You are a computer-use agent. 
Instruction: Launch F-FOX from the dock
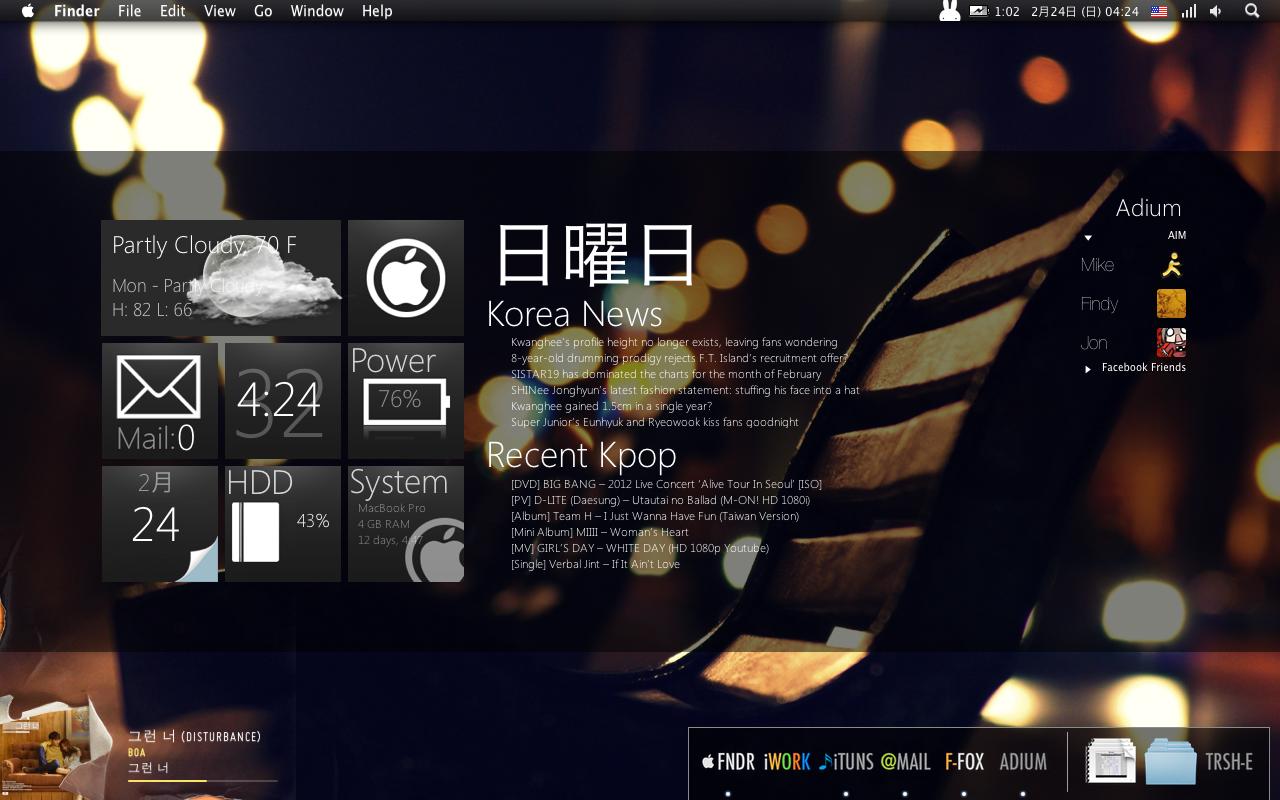964,762
